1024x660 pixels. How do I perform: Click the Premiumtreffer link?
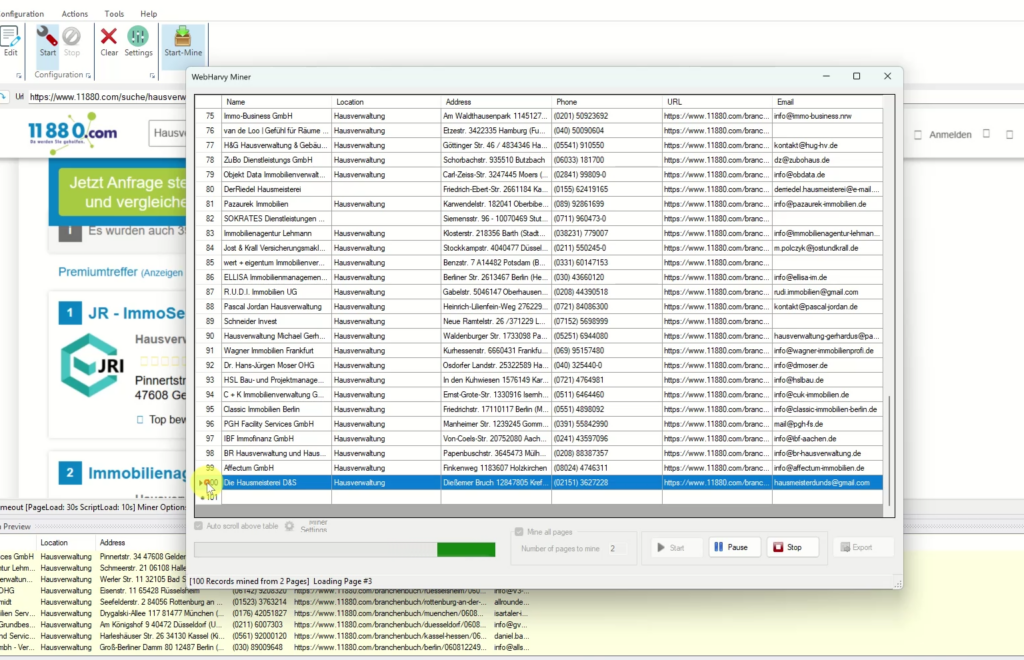(98, 272)
